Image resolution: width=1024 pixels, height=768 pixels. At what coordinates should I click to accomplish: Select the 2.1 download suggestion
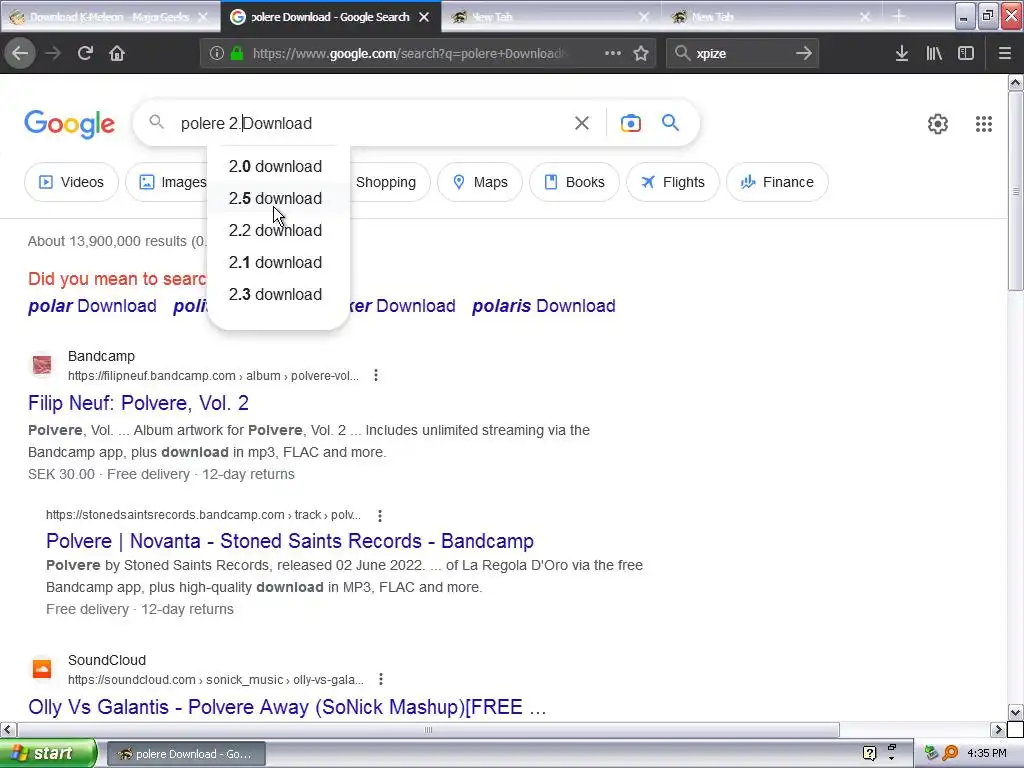278,263
